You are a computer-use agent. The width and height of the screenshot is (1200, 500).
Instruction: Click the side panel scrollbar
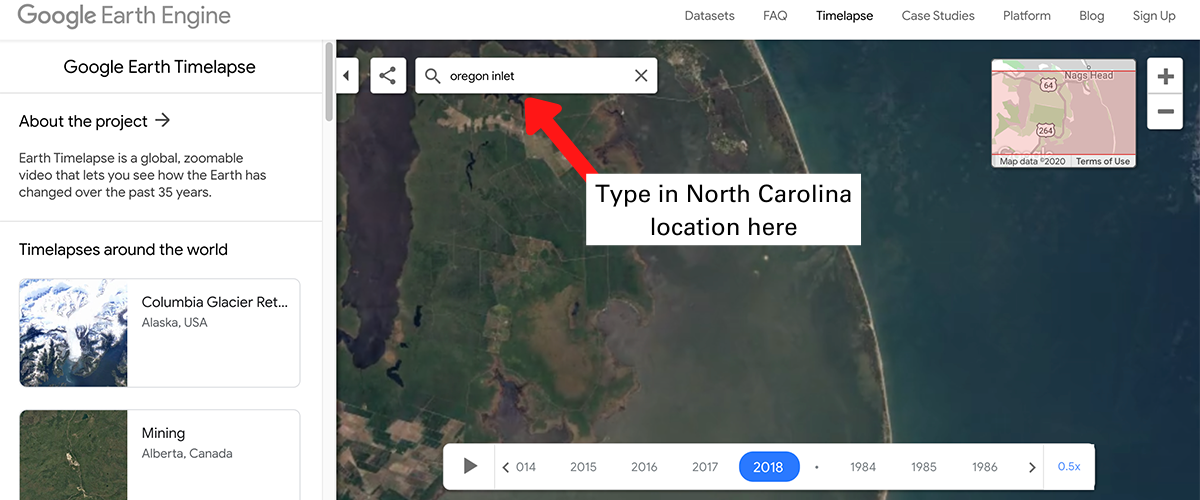[329, 82]
